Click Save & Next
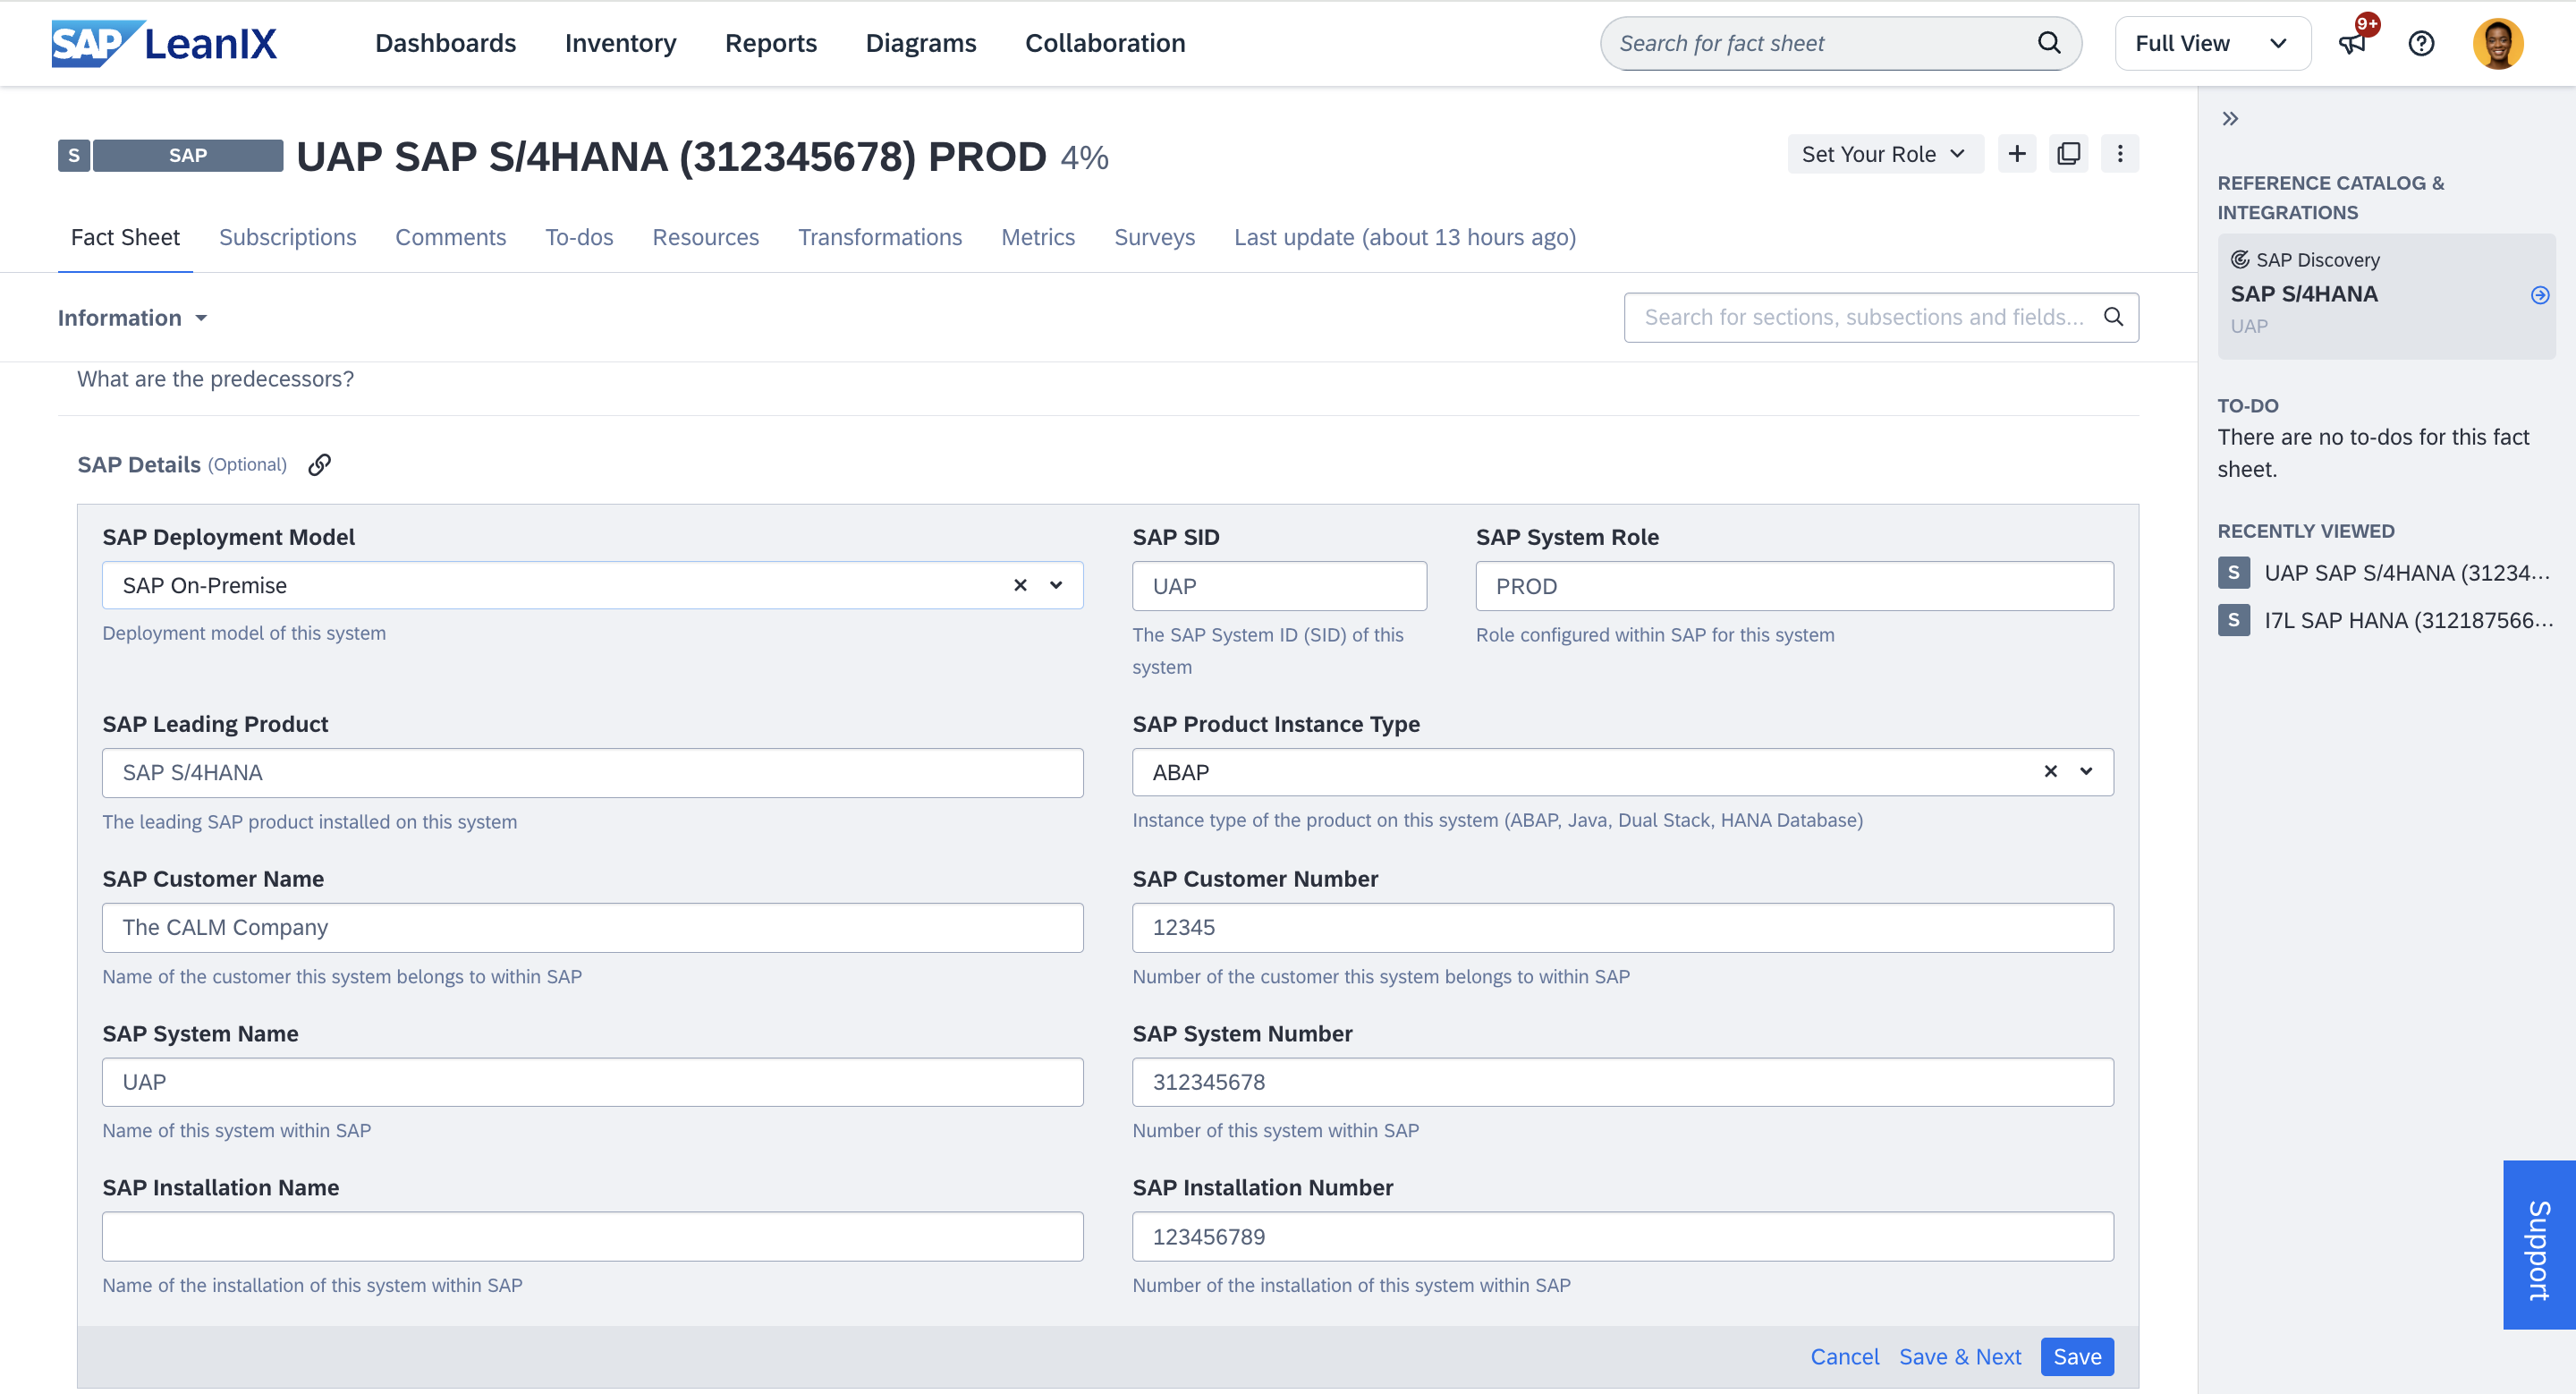The height and width of the screenshot is (1394, 2576). pos(1960,1356)
